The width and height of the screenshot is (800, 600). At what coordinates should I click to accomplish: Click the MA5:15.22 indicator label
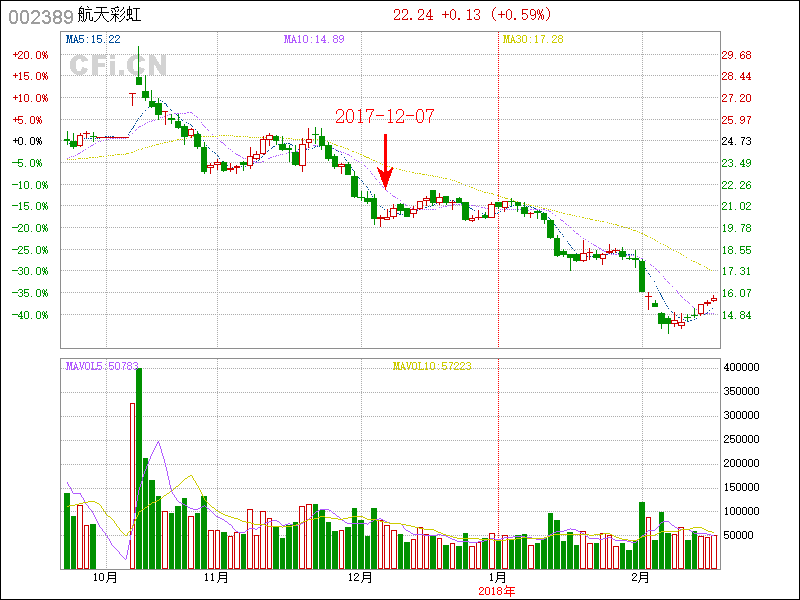[93, 39]
